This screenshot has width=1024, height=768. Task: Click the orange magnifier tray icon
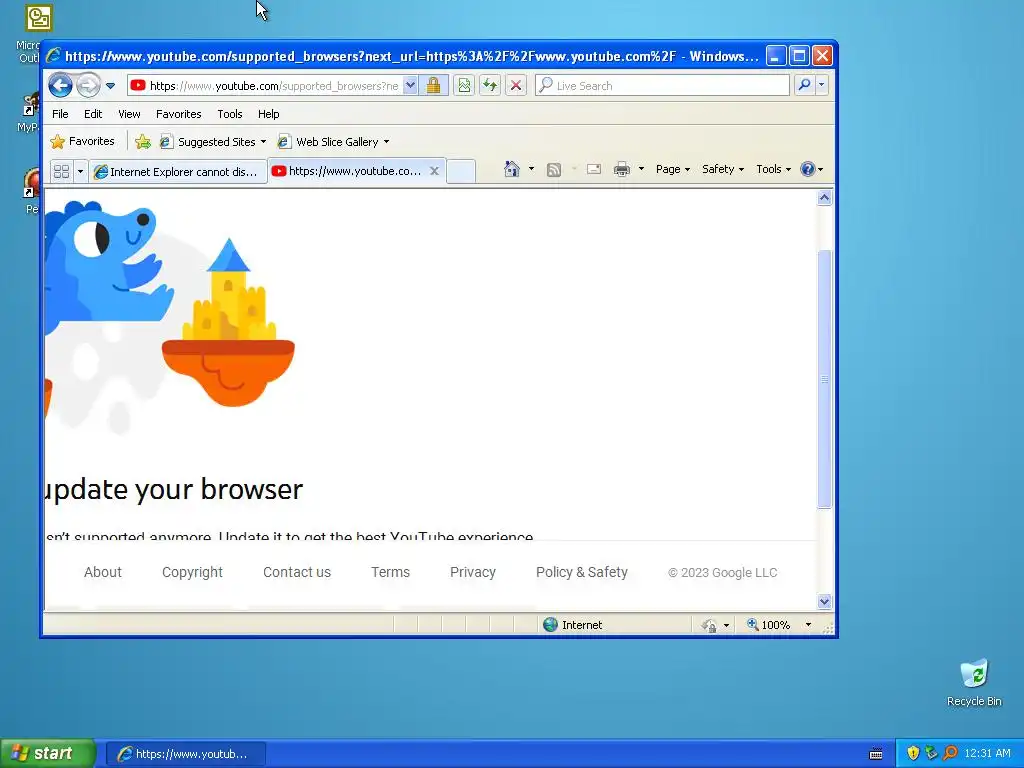click(950, 753)
